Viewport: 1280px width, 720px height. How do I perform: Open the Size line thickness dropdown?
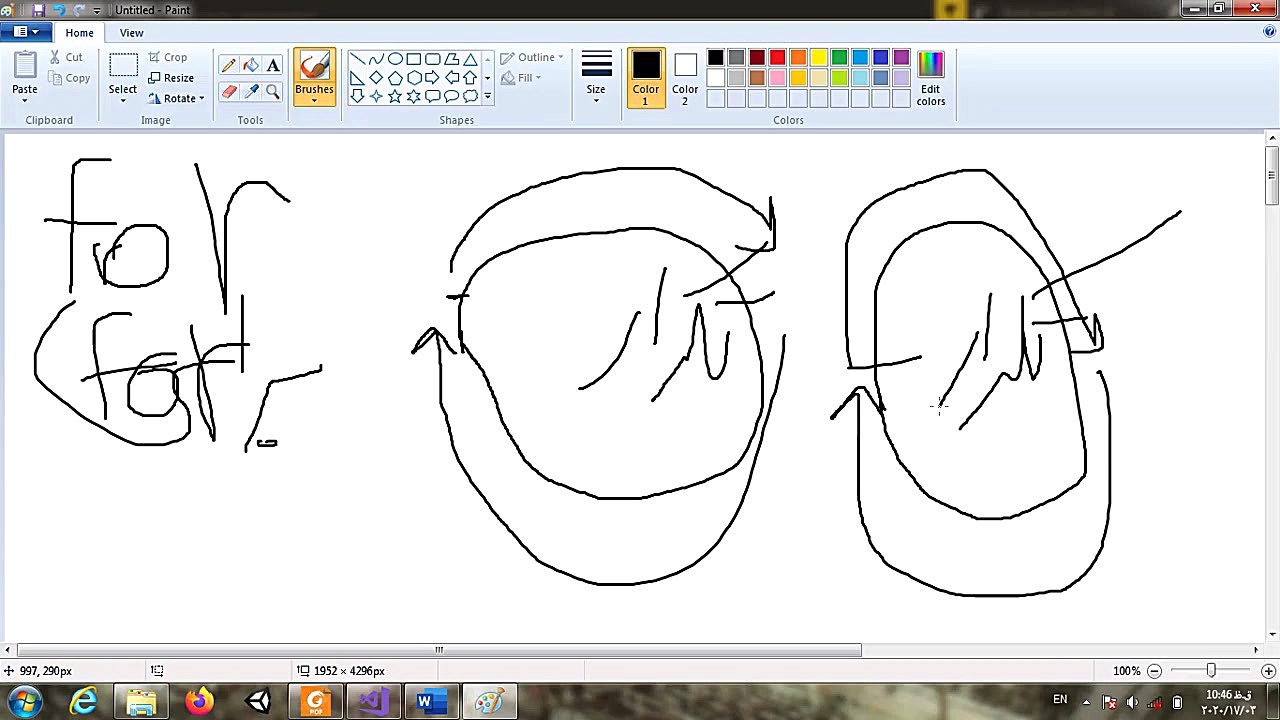pos(596,78)
